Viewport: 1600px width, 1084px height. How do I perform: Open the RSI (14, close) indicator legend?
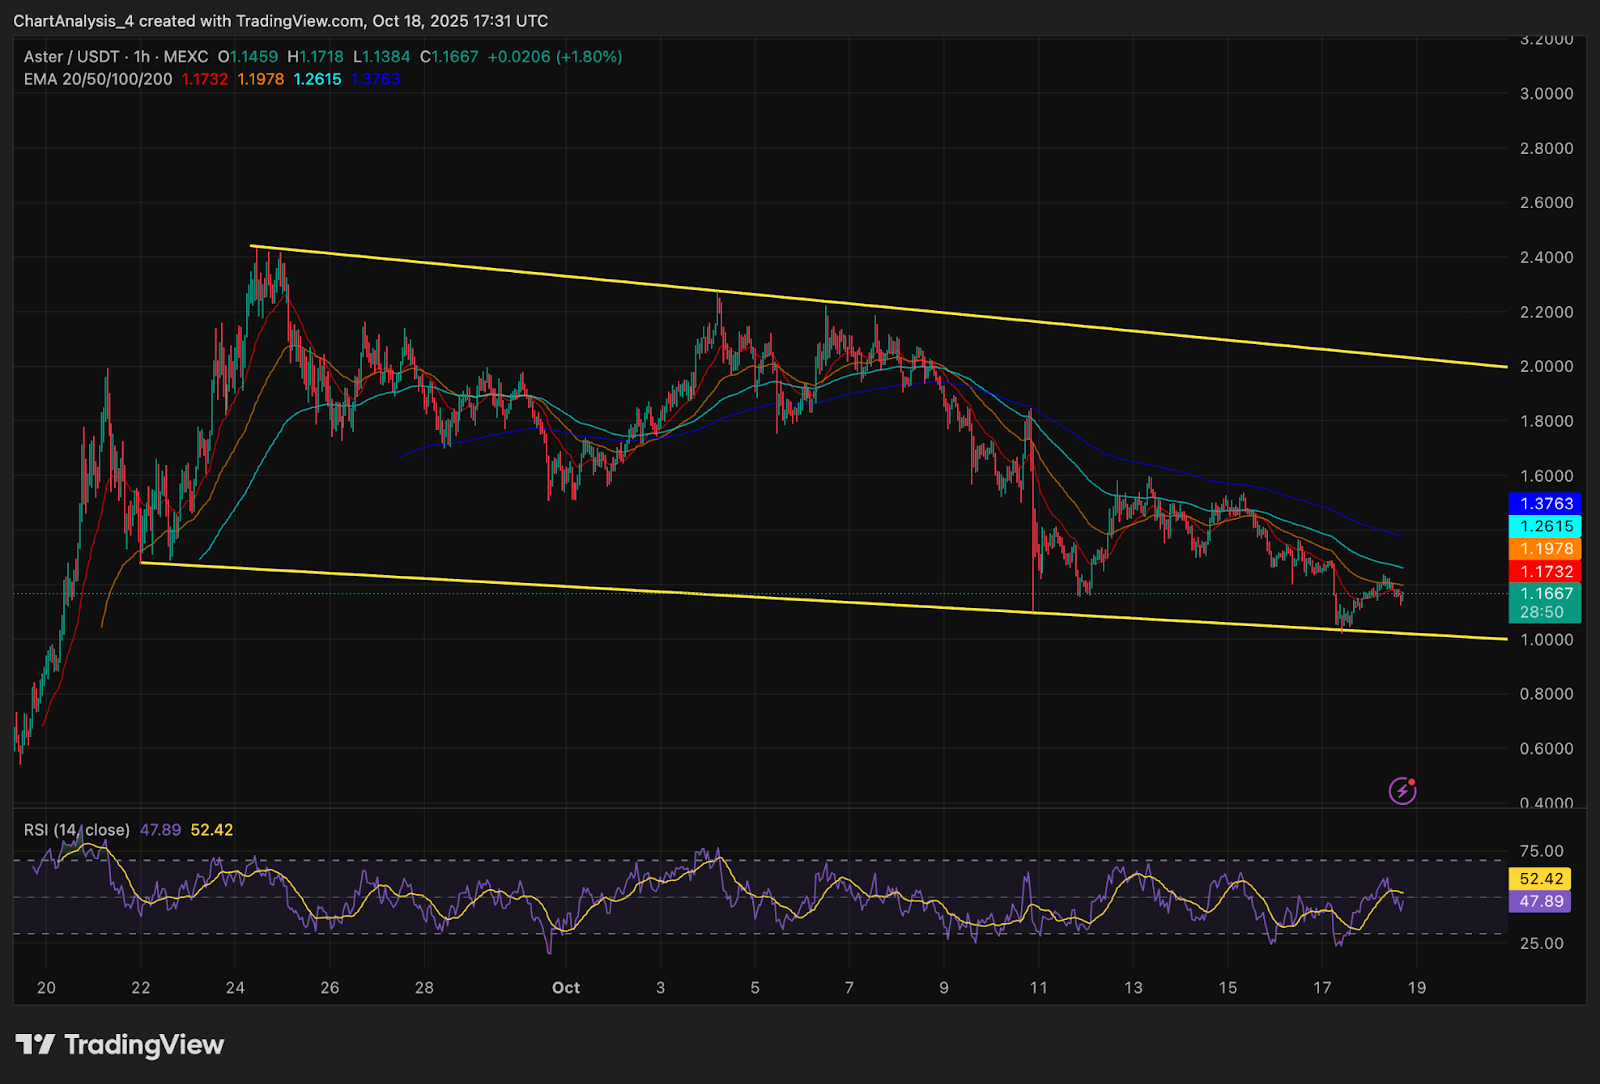point(77,830)
